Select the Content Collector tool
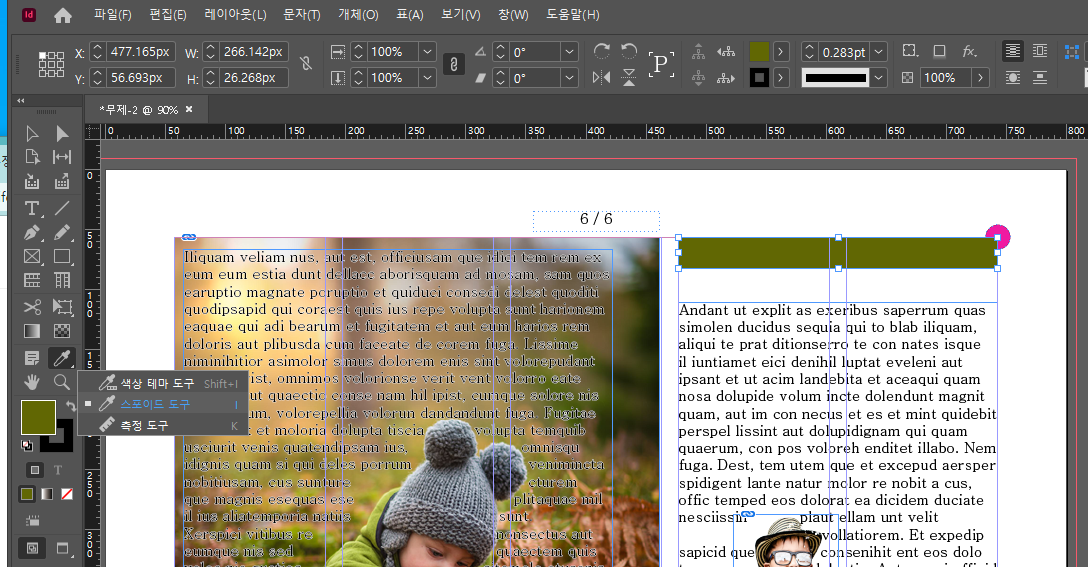 pos(32,182)
